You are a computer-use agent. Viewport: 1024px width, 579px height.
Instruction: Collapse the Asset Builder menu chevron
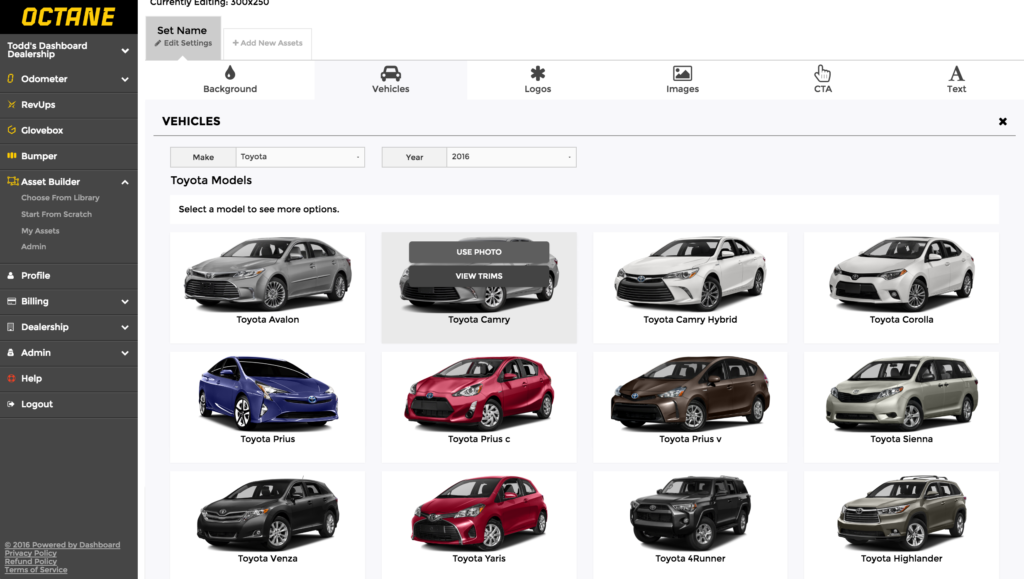(x=125, y=182)
